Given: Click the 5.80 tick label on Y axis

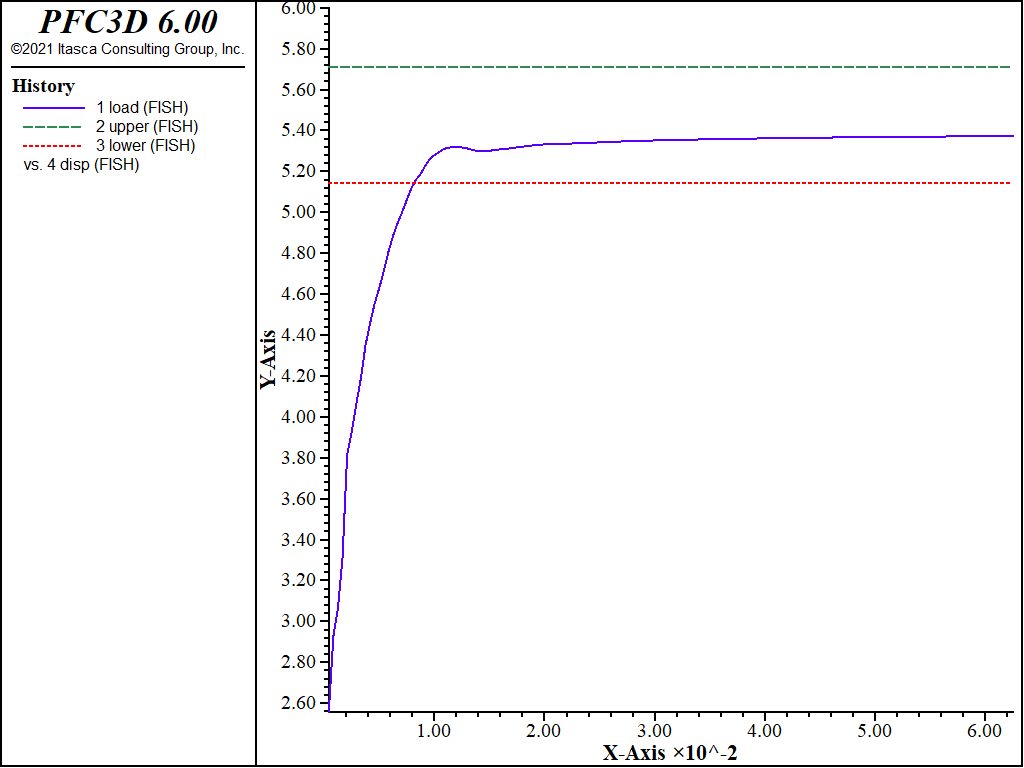Looking at the screenshot, I should tap(298, 49).
